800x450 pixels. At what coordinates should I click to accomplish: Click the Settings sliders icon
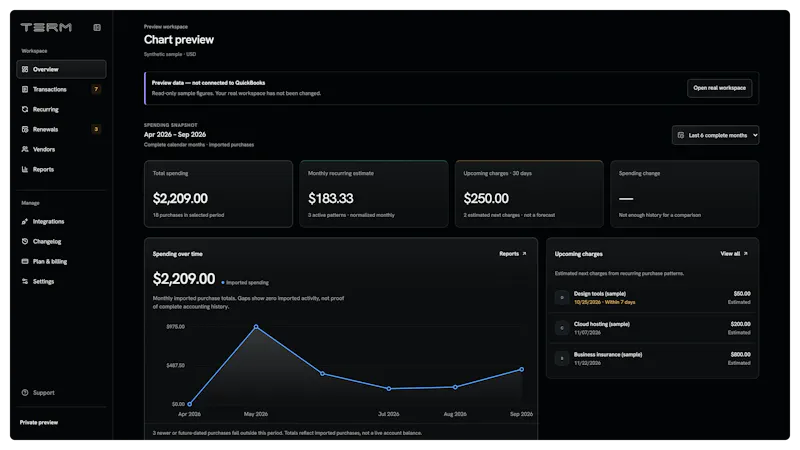[x=25, y=281]
